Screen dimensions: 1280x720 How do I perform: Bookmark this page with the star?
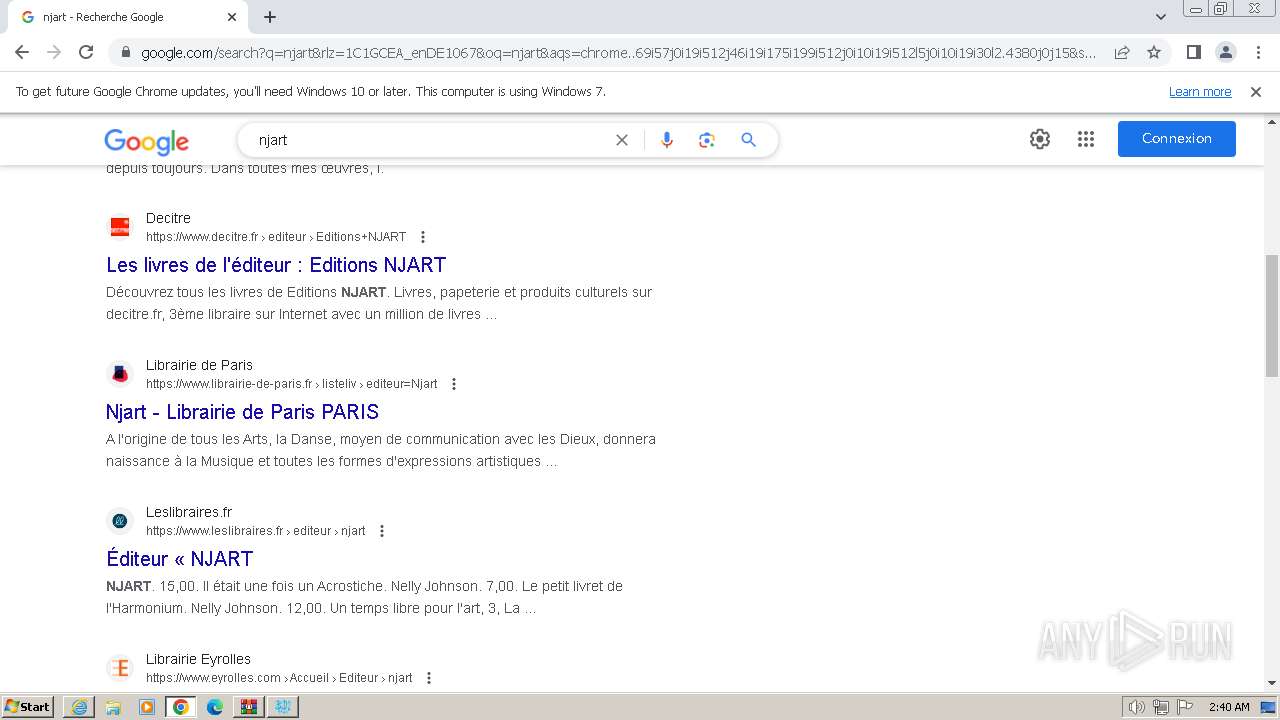coord(1154,52)
